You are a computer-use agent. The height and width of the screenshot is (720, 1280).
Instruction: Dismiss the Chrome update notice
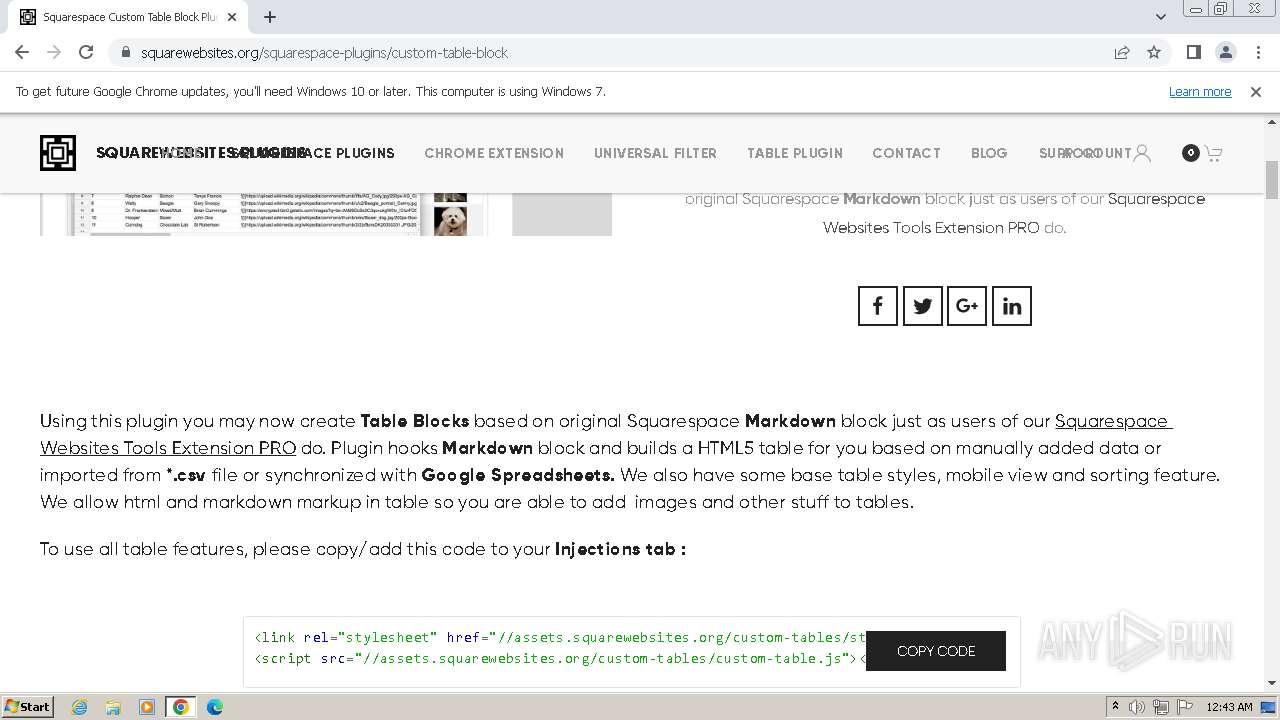(1256, 91)
